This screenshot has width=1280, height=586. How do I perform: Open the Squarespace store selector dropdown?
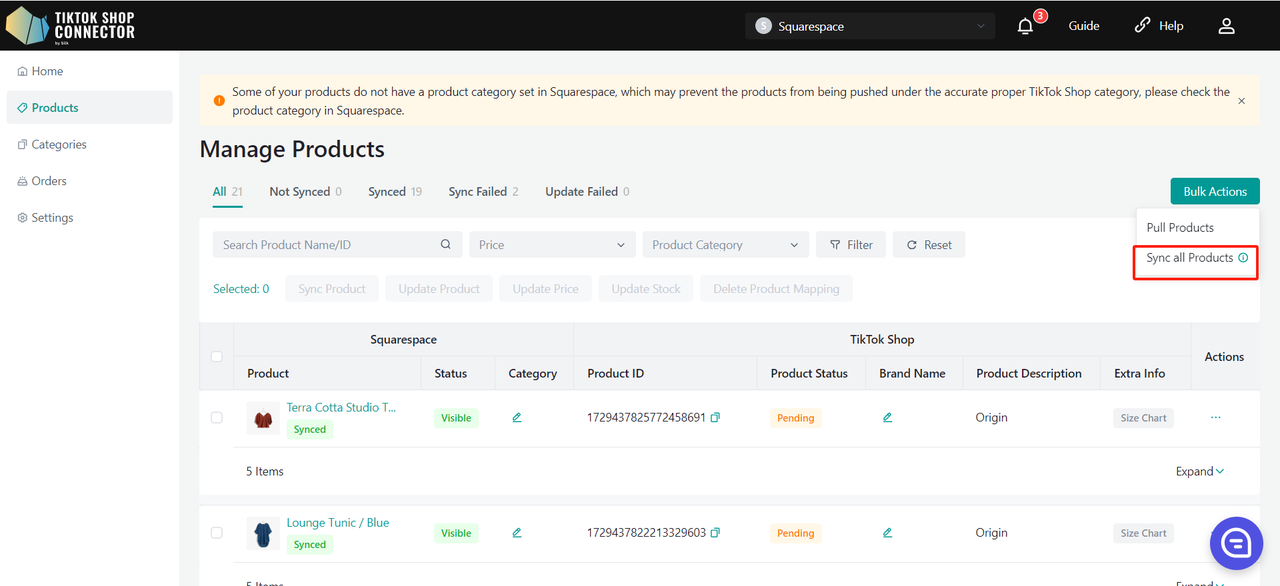pyautogui.click(x=870, y=26)
